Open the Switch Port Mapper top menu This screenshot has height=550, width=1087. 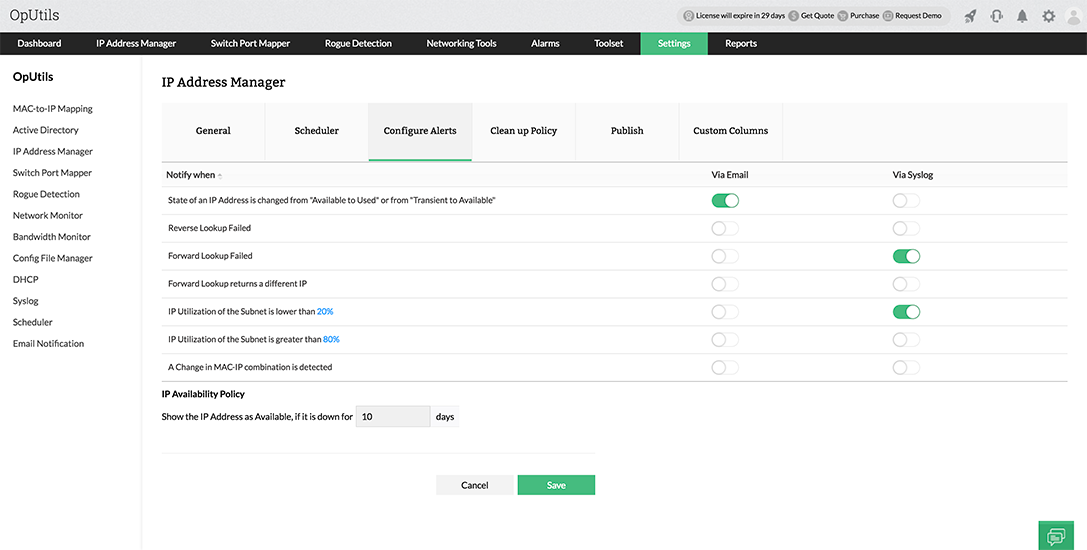[x=250, y=43]
